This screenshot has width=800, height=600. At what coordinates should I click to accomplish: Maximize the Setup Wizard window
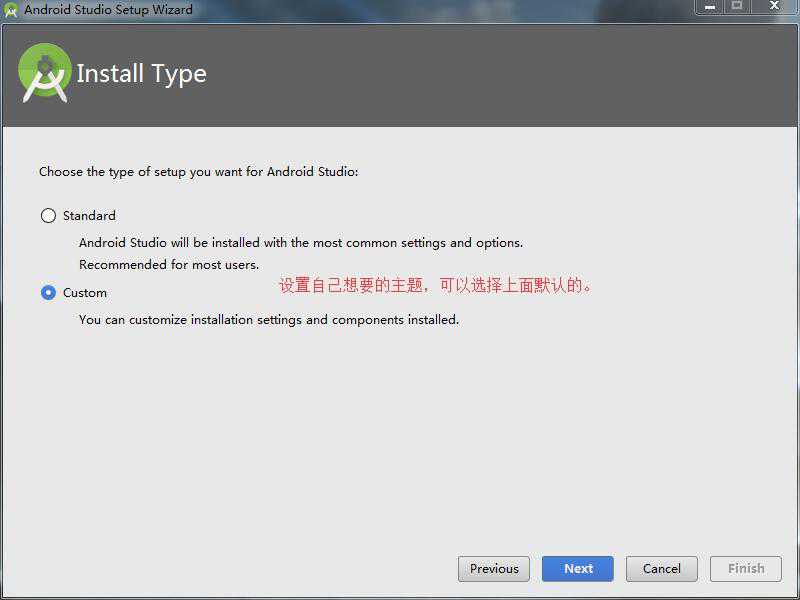tap(737, 7)
